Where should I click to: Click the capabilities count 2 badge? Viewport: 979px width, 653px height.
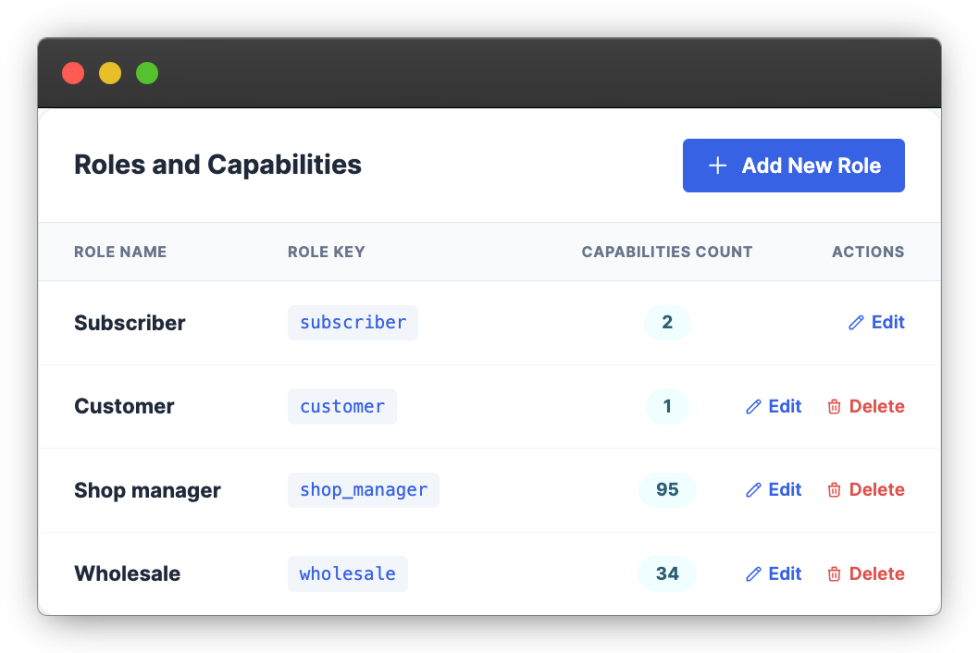coord(667,322)
